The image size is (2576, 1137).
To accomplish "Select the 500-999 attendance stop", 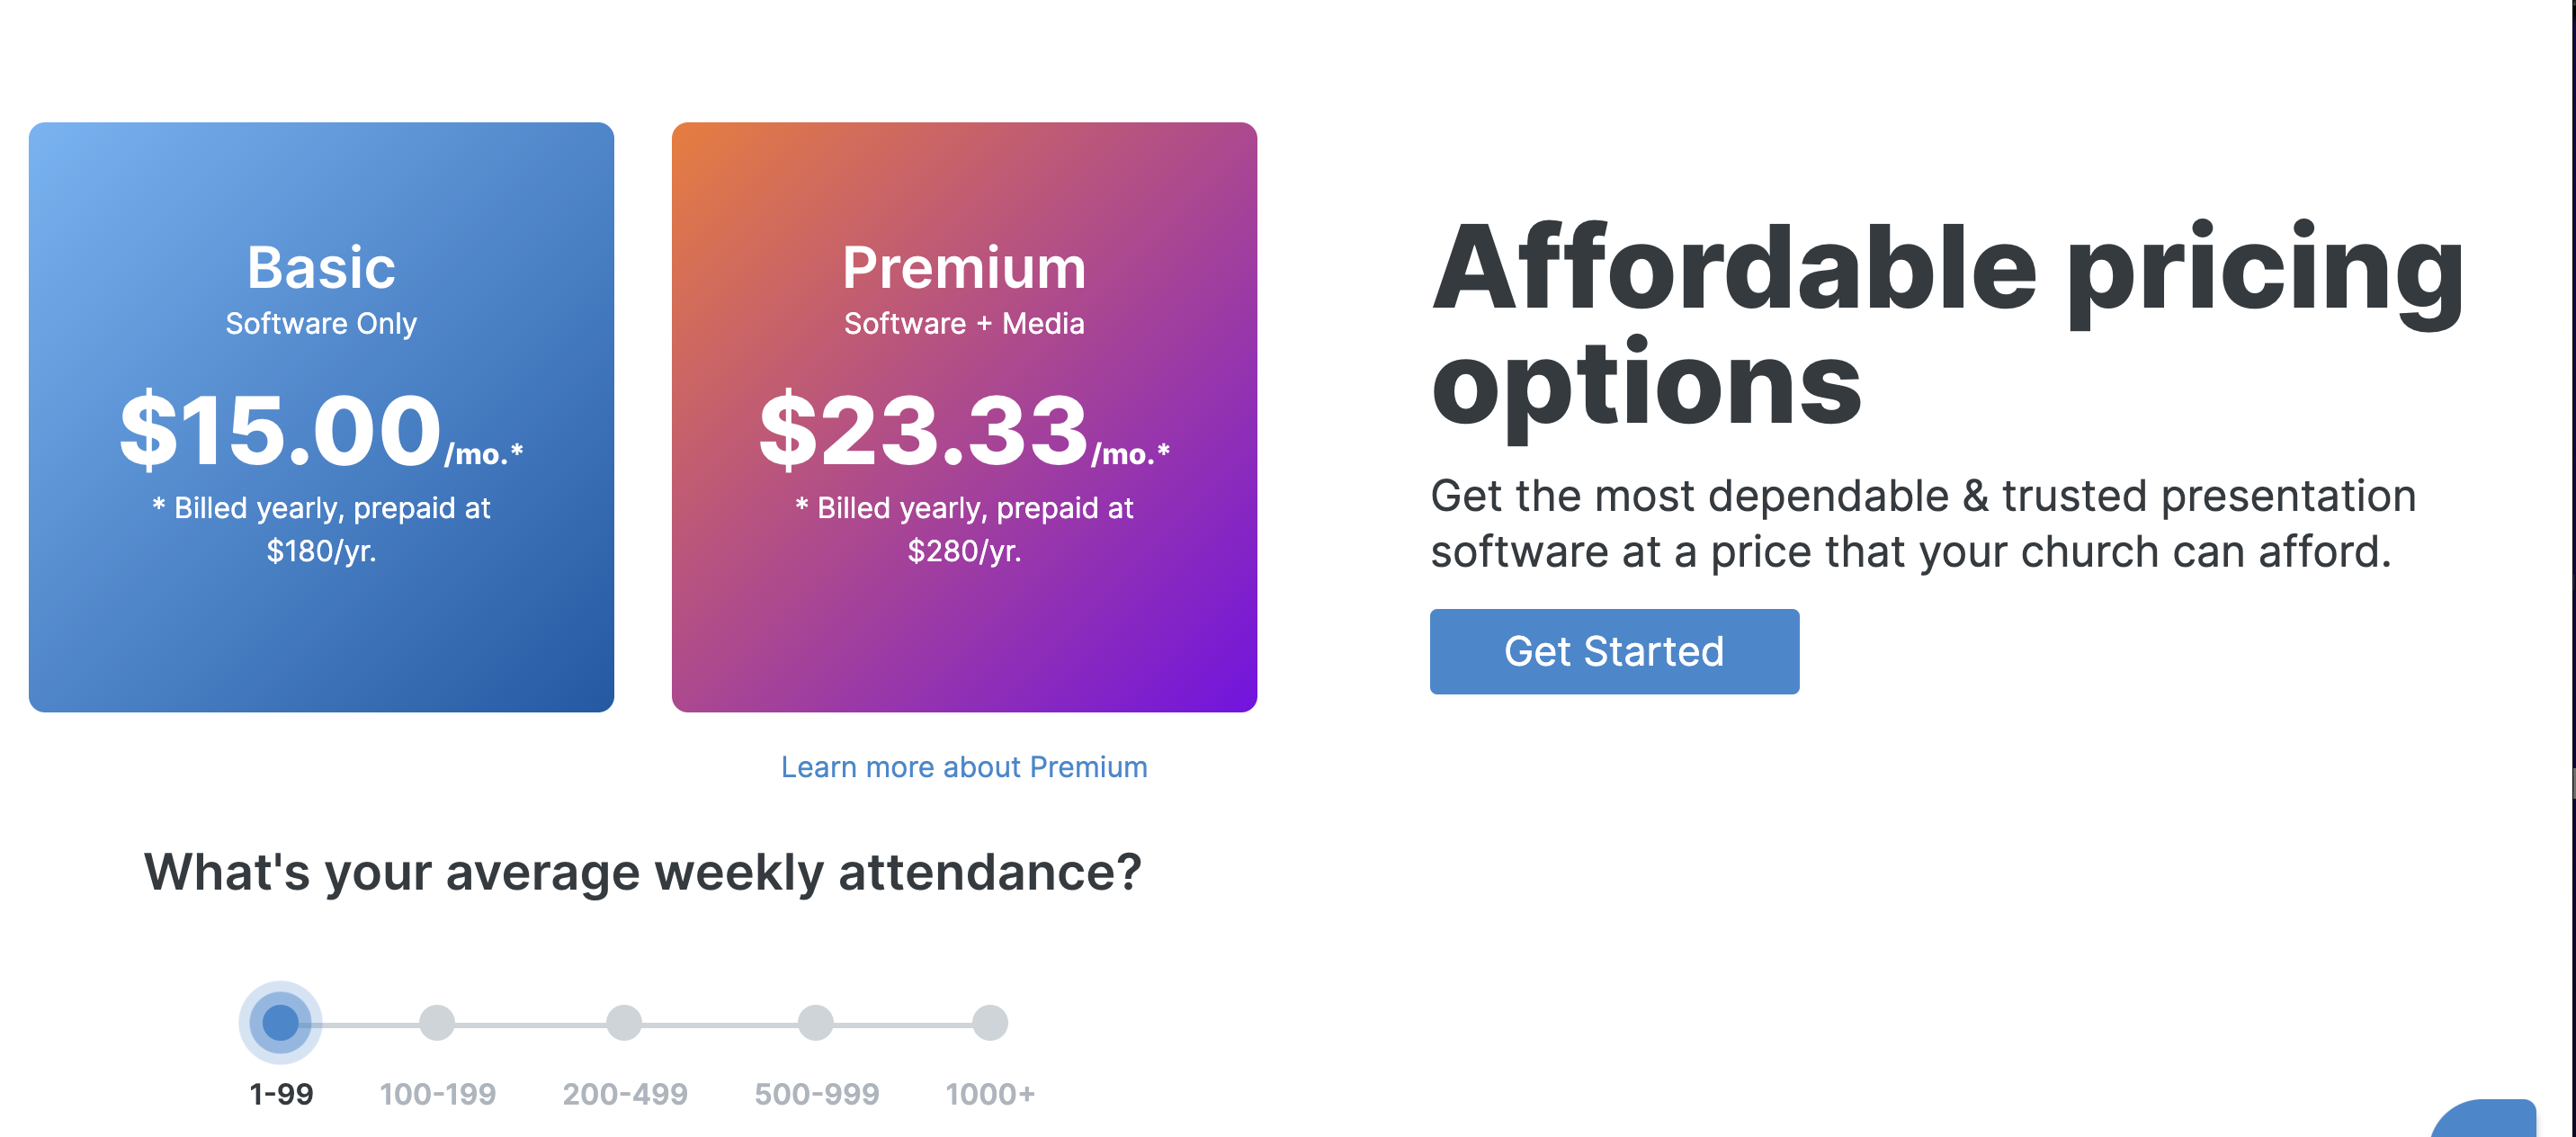I will (816, 1022).
